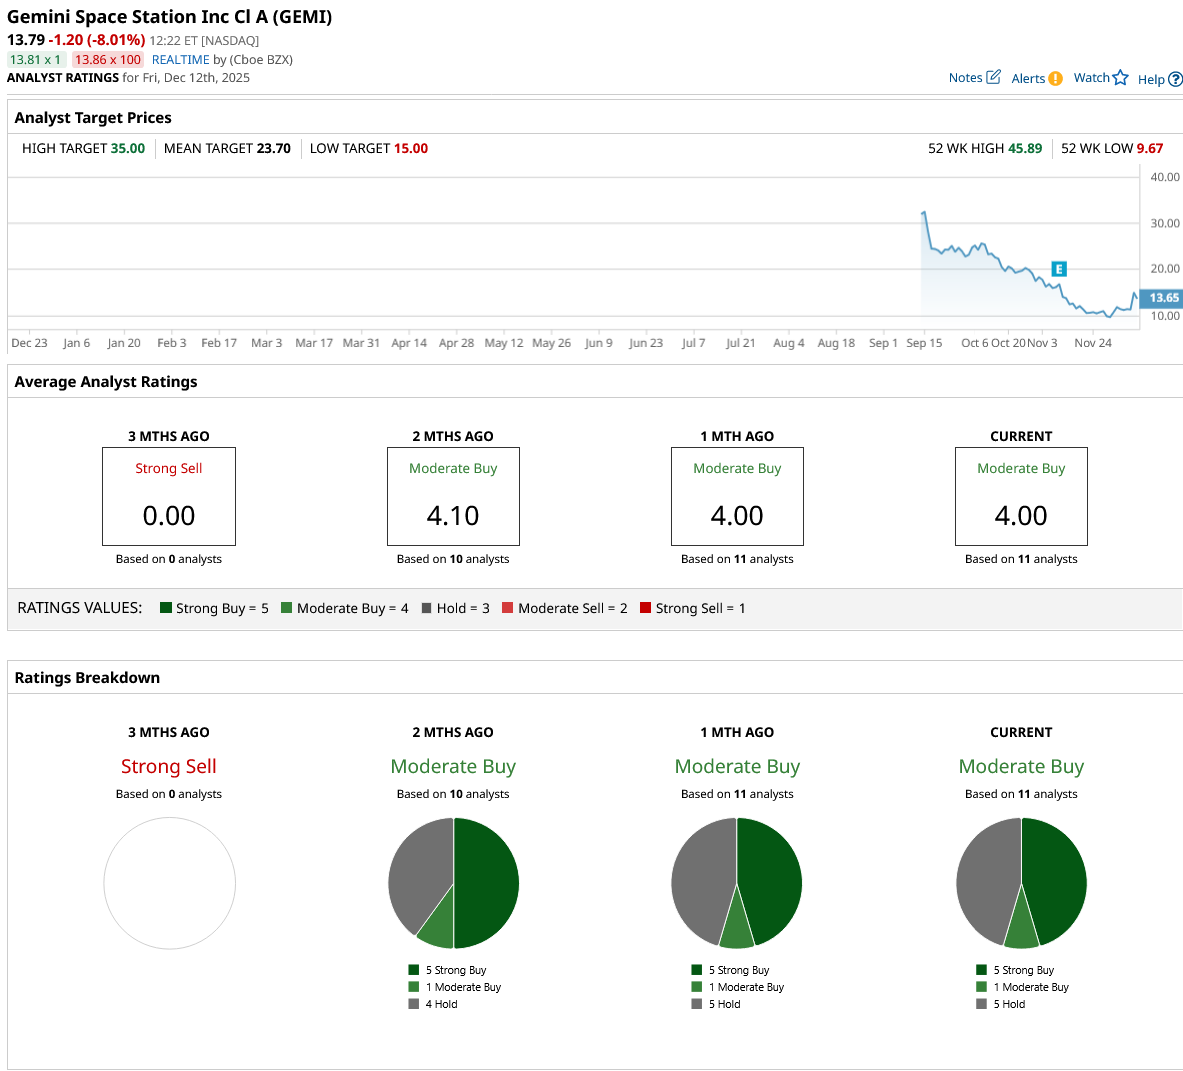Click the Moderate Buy ratings value swatch
This screenshot has width=1183, height=1071.
[x=287, y=608]
